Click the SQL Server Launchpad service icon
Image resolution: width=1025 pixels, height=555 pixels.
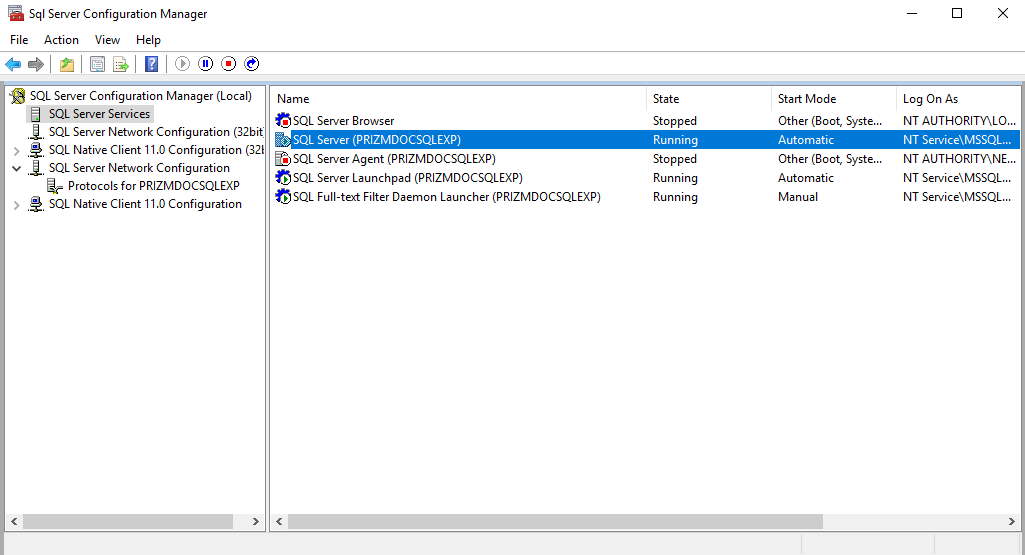(283, 178)
